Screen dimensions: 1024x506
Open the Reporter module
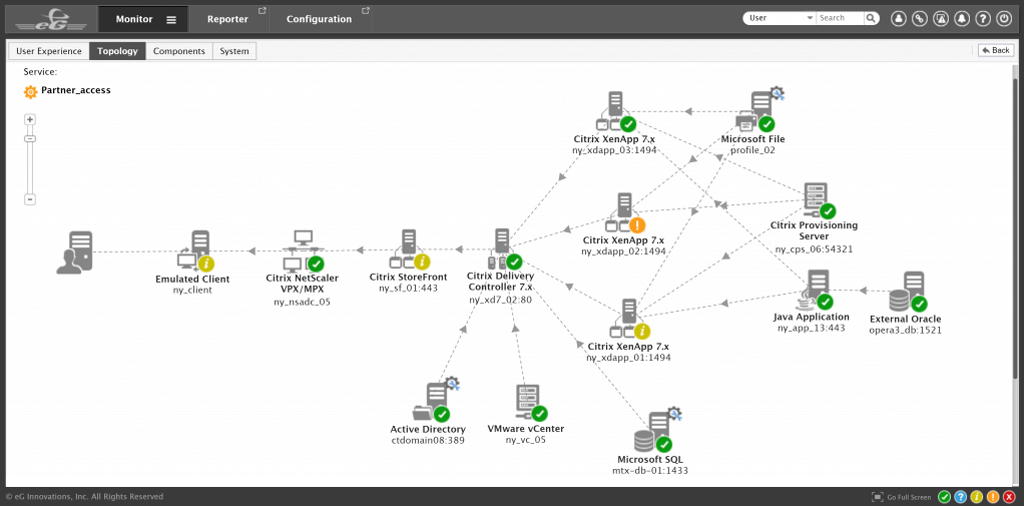[228, 19]
